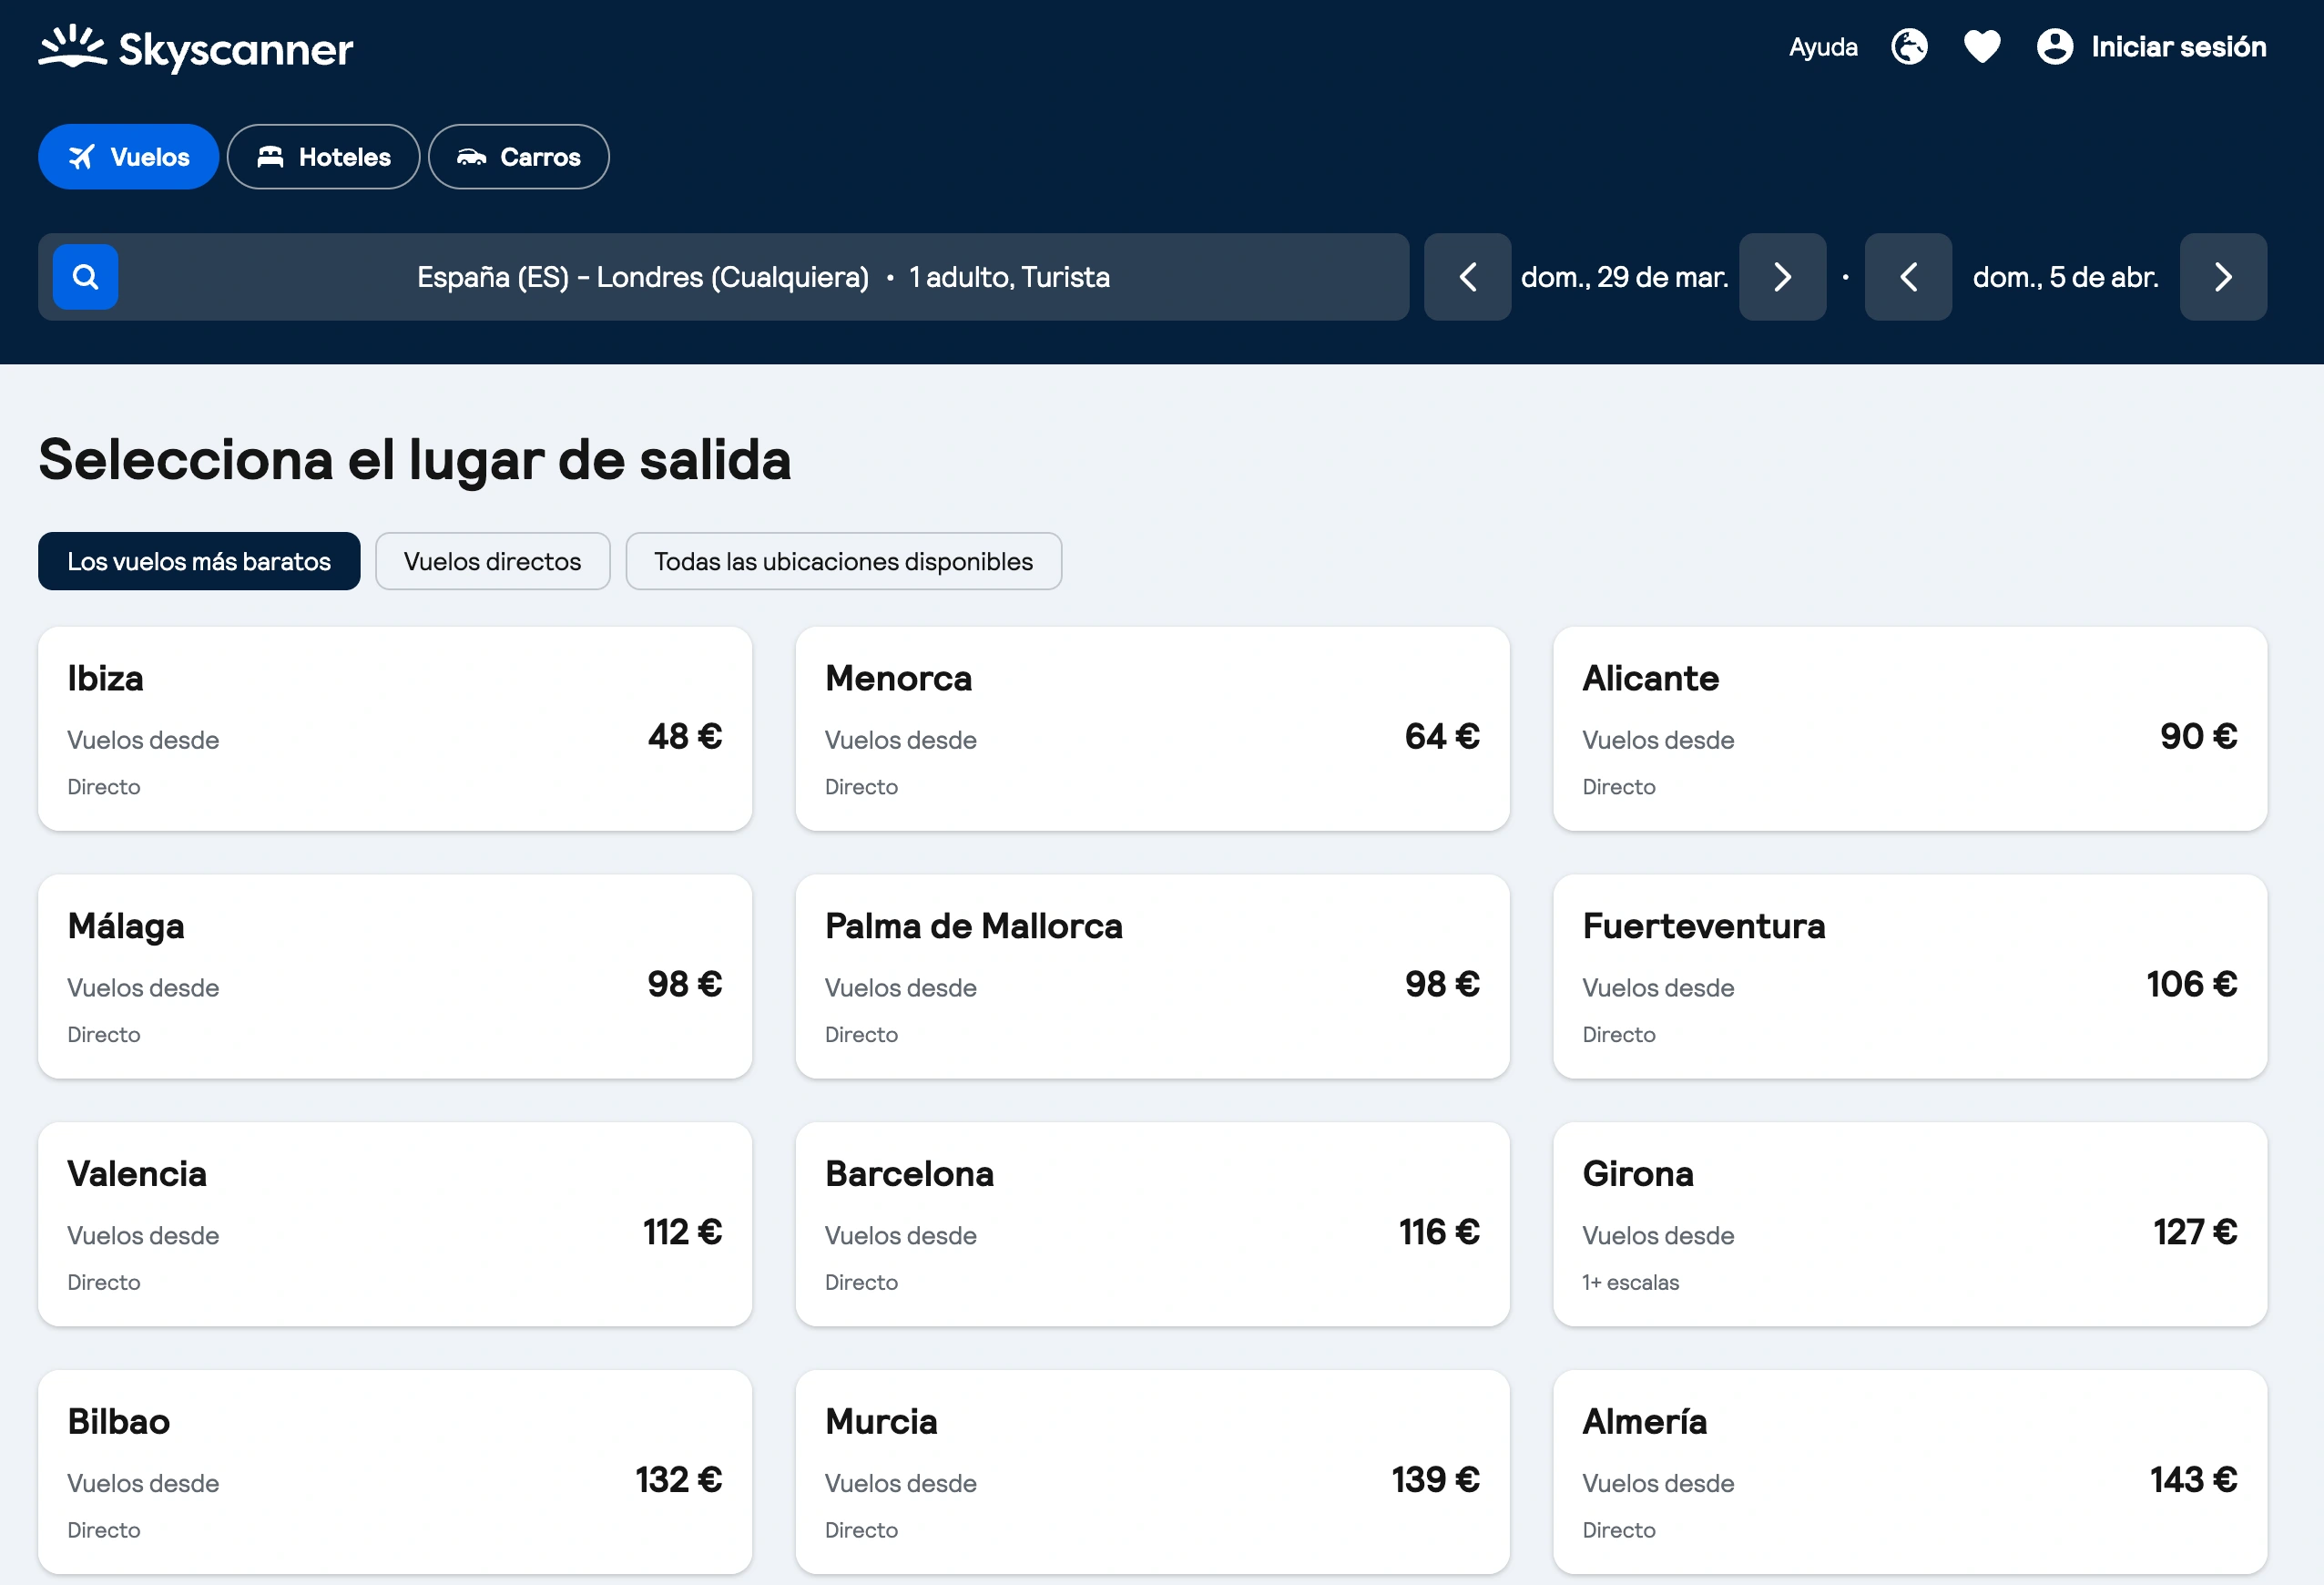Open language and region settings via globe icon
Viewport: 2324px width, 1585px height.
click(x=1908, y=46)
